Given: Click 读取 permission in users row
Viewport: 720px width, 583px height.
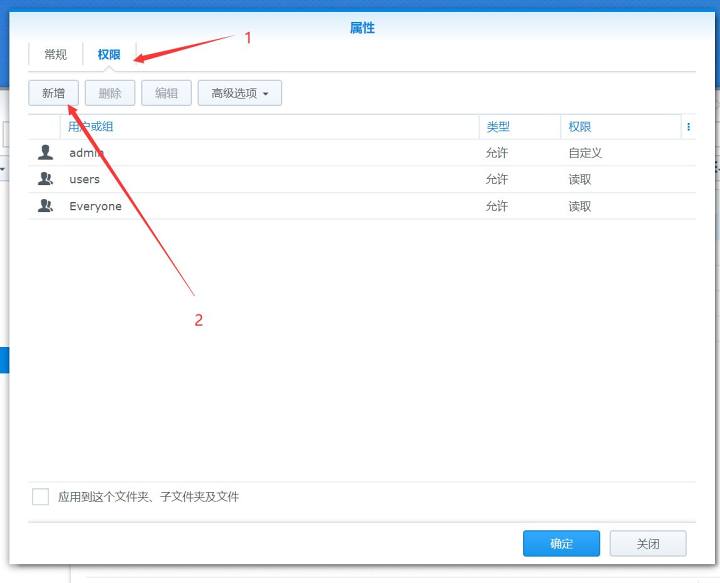Looking at the screenshot, I should click(579, 179).
